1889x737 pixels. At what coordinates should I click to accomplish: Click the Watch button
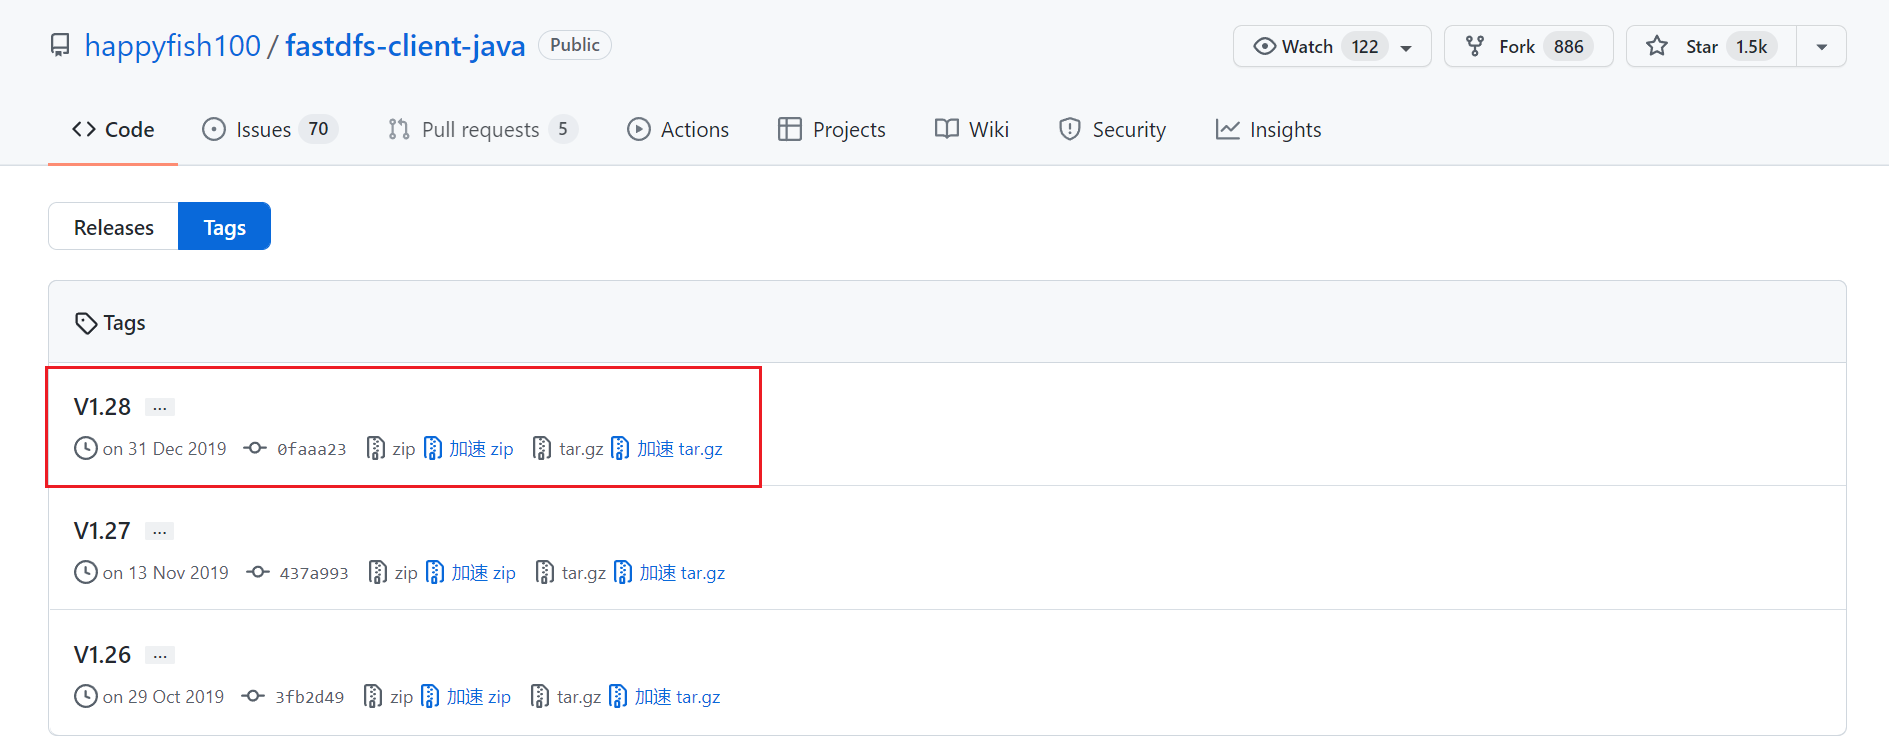point(1332,47)
